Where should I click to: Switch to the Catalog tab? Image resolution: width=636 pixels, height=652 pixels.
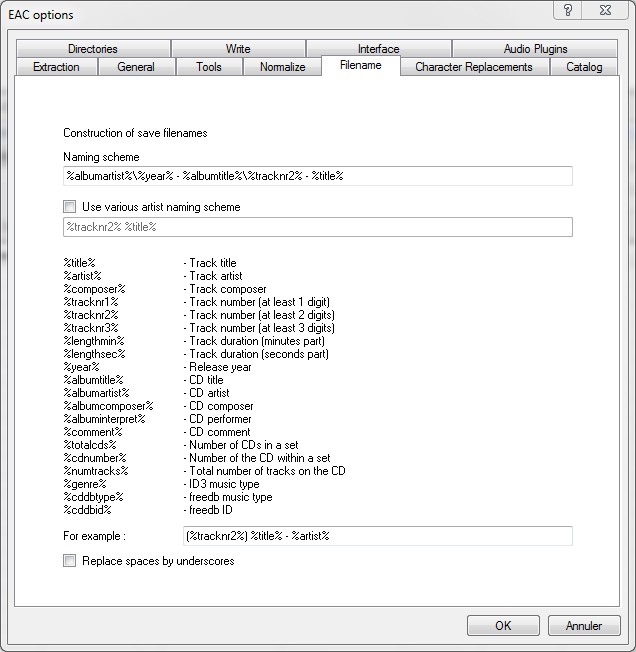584,67
